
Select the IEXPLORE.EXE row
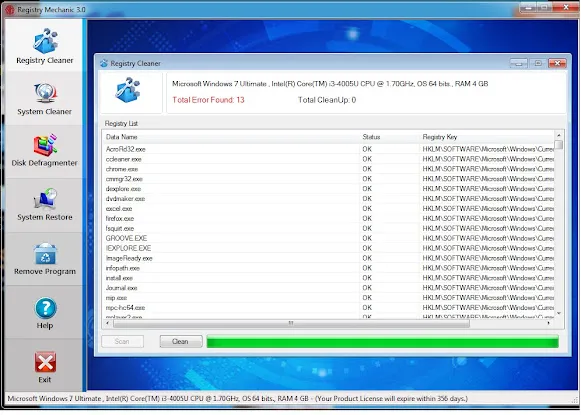328,248
